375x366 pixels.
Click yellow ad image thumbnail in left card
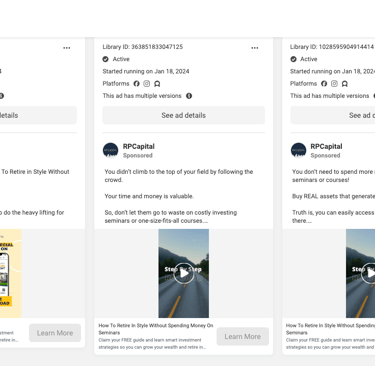(x=11, y=273)
